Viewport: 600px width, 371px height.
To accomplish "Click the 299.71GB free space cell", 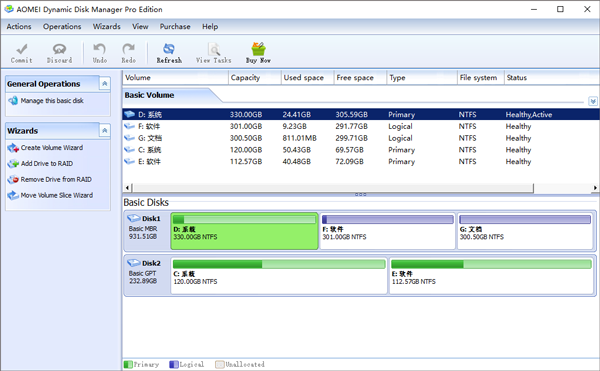I will [x=352, y=138].
